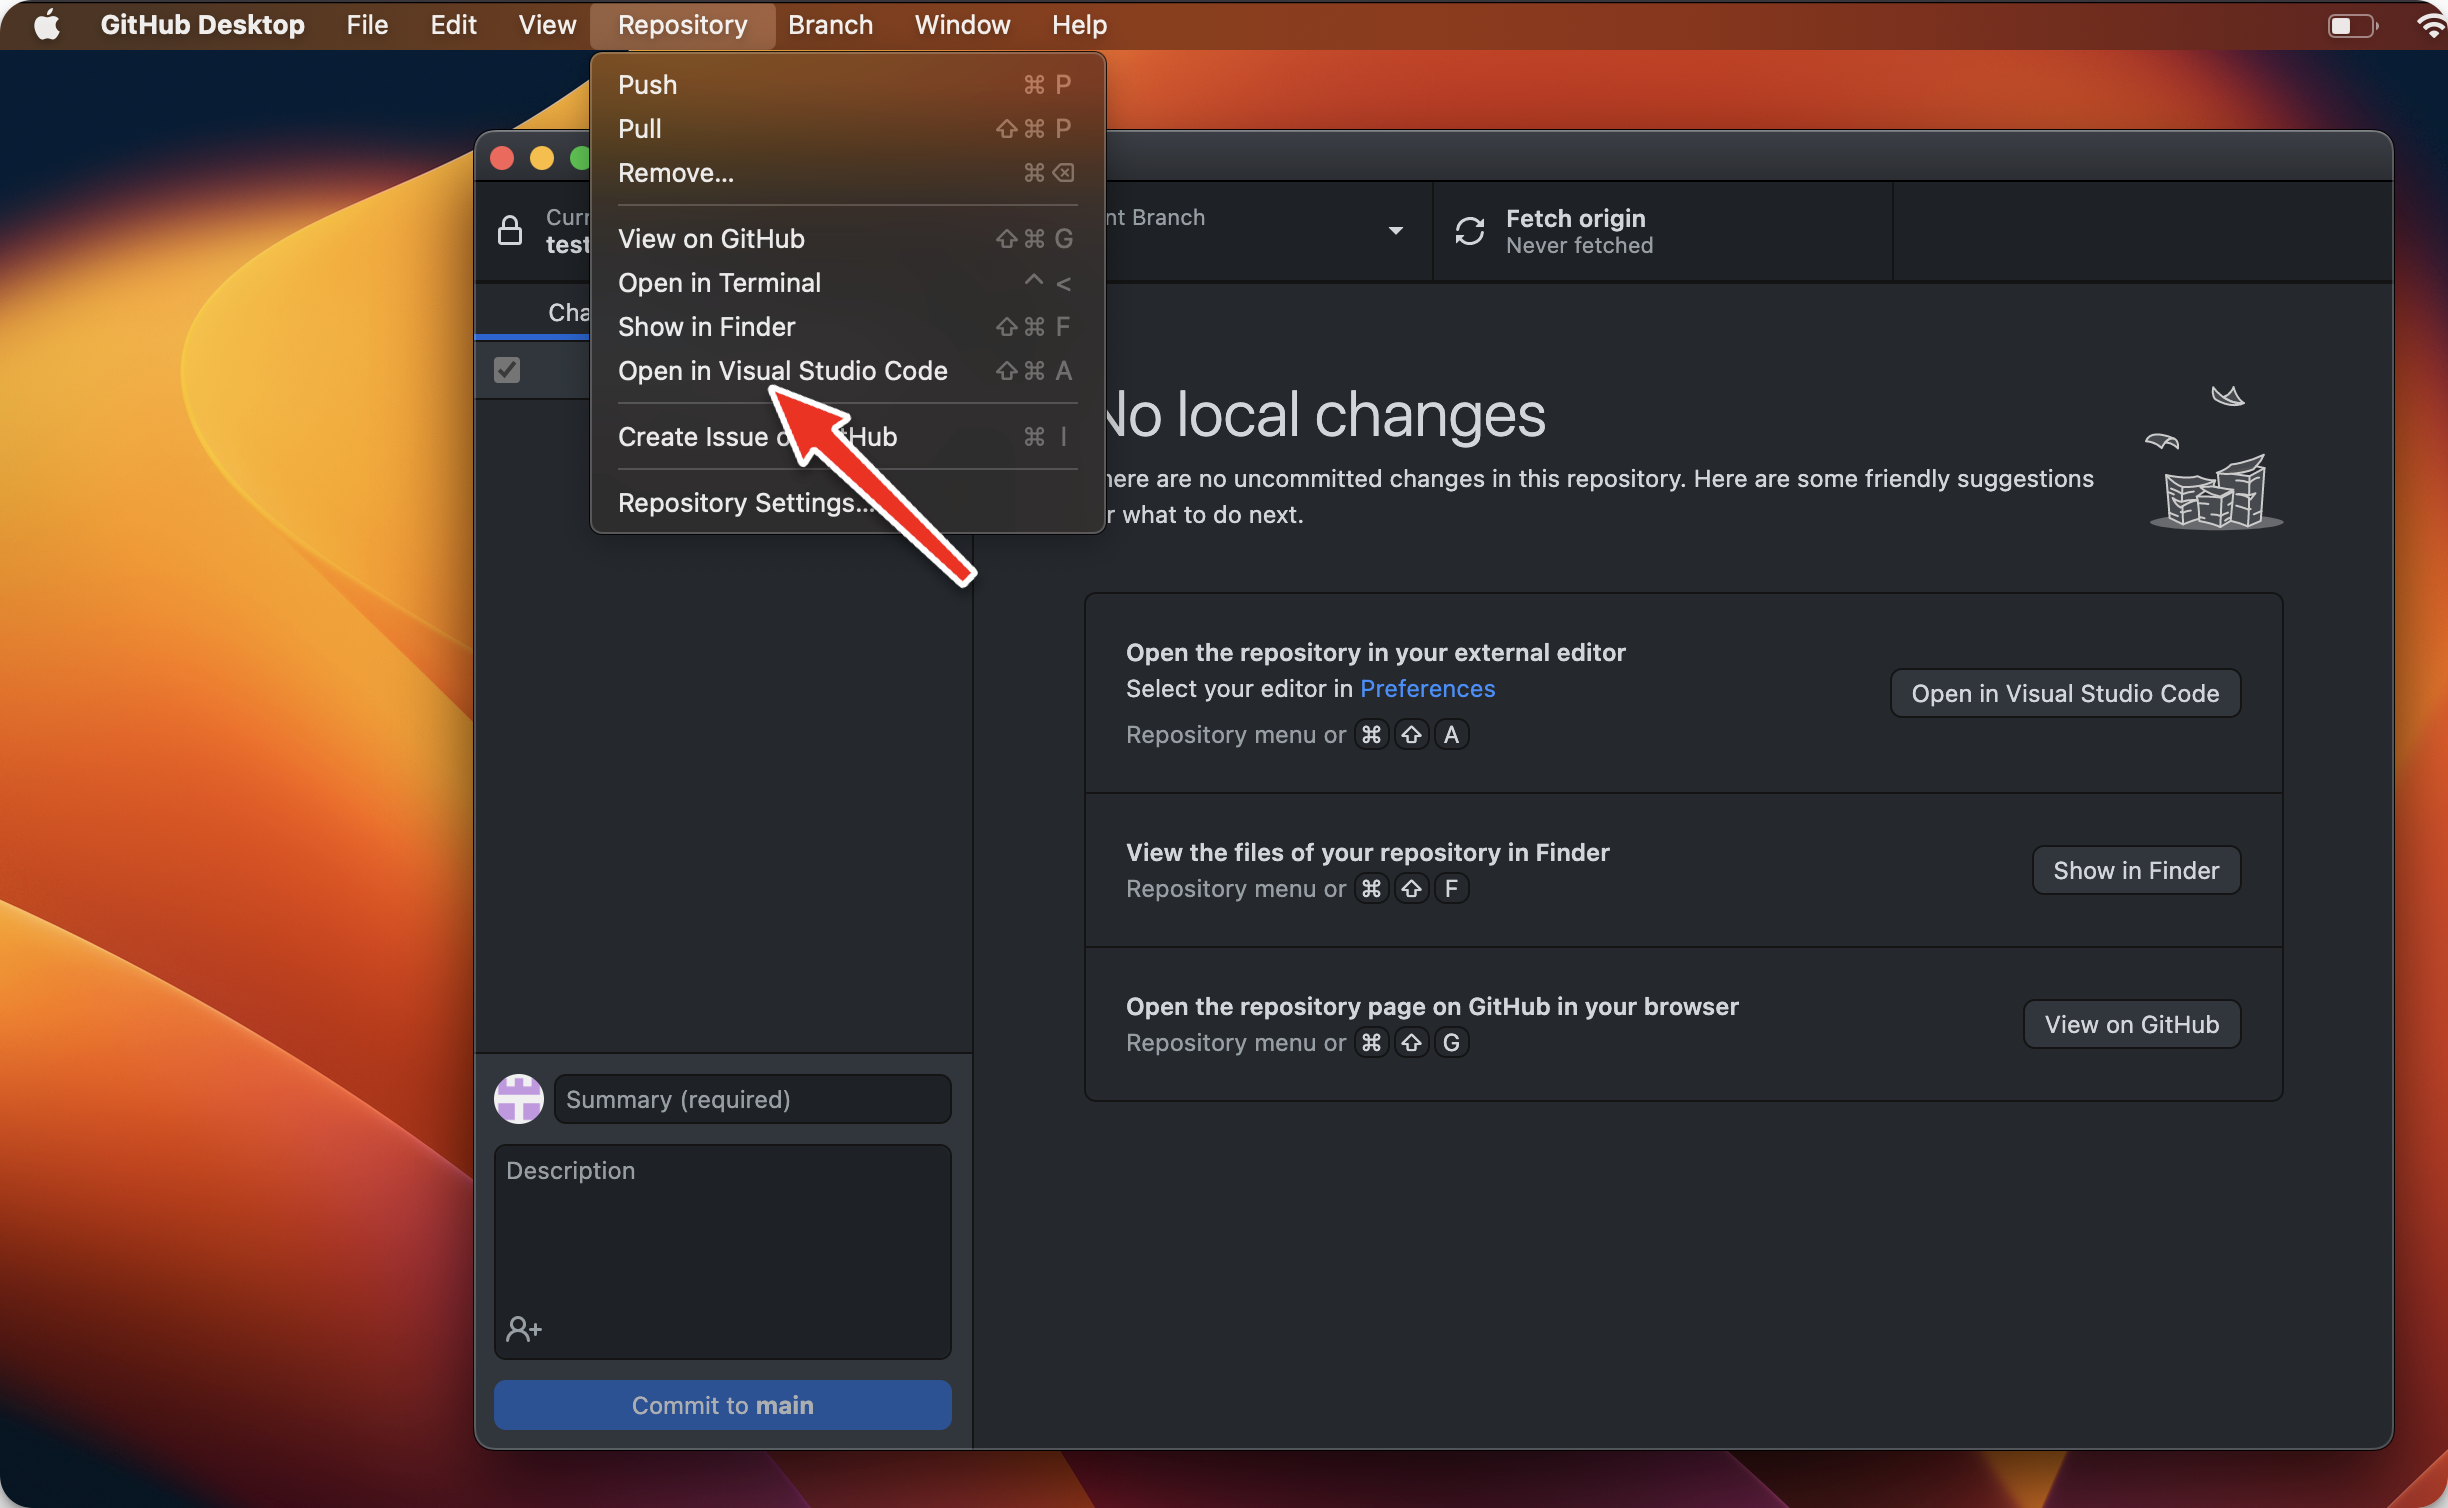Screen dimensions: 2448x1508
Task: Open the Apple menu
Action: (46, 25)
